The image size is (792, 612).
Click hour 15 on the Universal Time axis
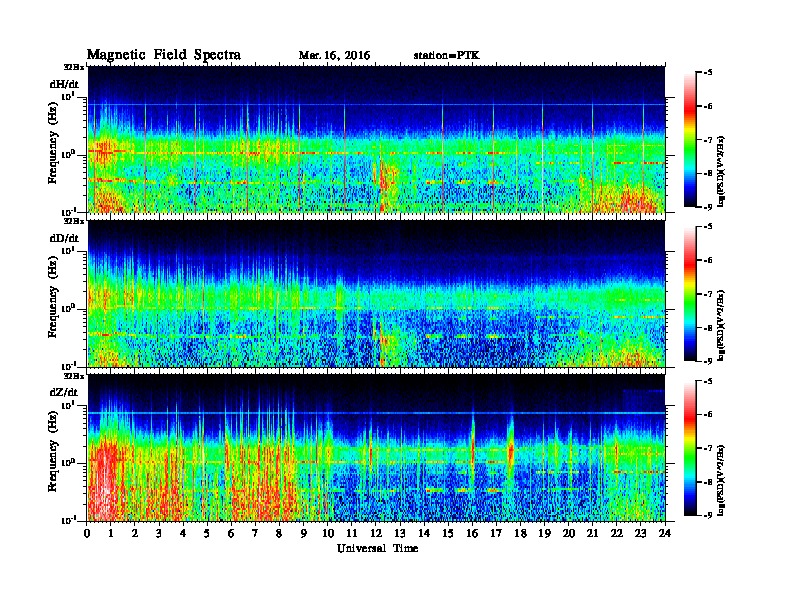448,534
